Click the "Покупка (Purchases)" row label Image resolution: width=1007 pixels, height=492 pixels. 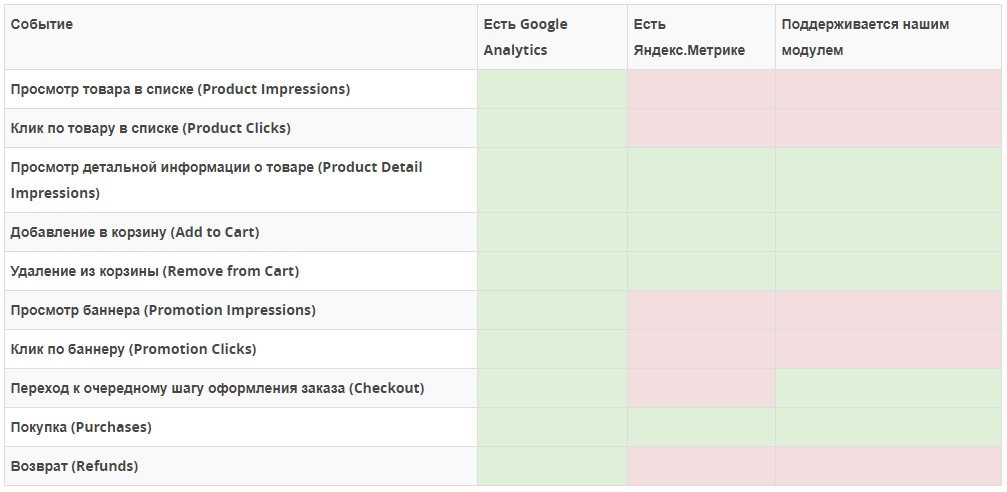[81, 427]
